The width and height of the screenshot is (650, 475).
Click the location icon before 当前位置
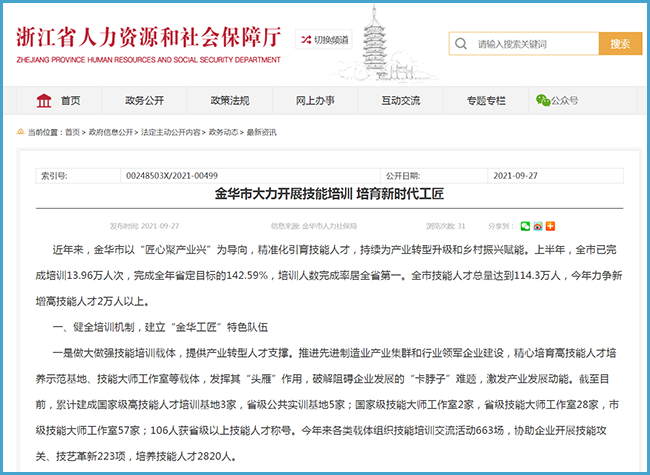pyautogui.click(x=20, y=132)
